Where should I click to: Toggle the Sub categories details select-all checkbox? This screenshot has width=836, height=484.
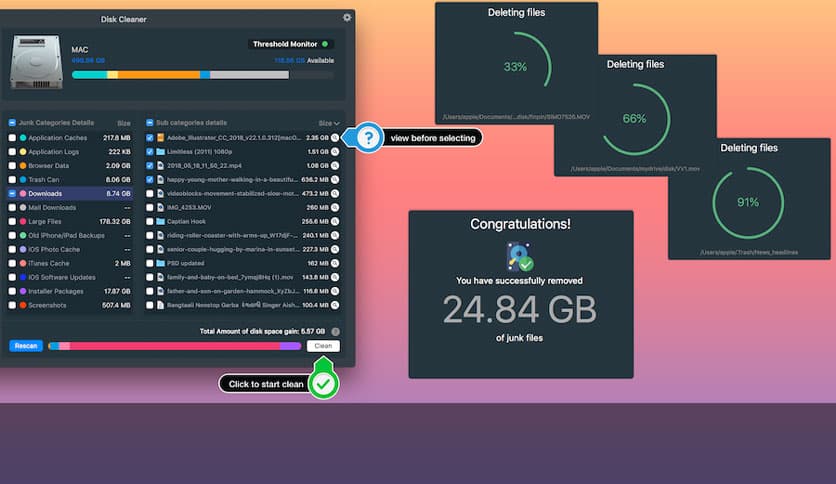pos(150,123)
